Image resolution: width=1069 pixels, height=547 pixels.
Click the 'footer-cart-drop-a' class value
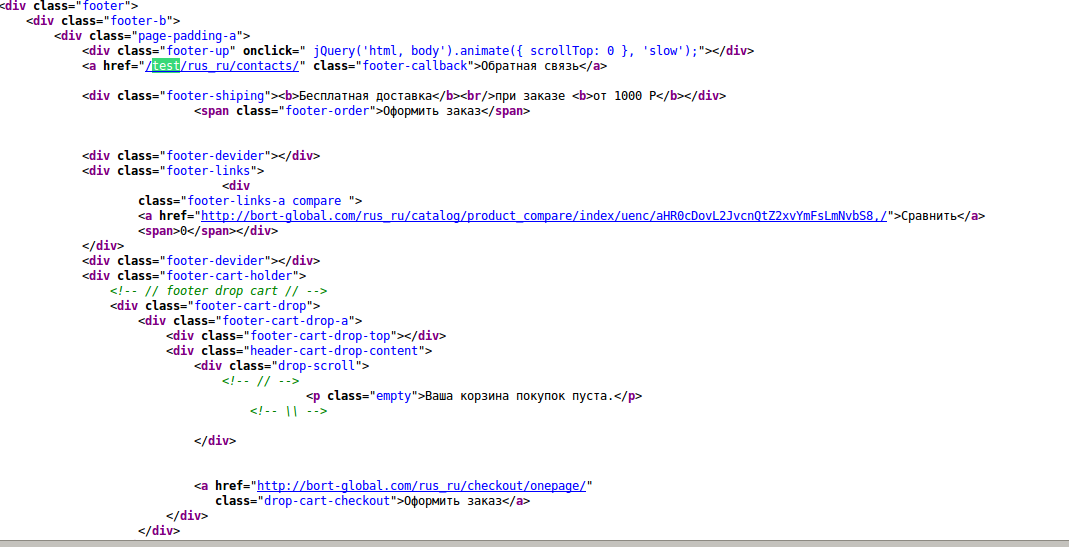[285, 321]
